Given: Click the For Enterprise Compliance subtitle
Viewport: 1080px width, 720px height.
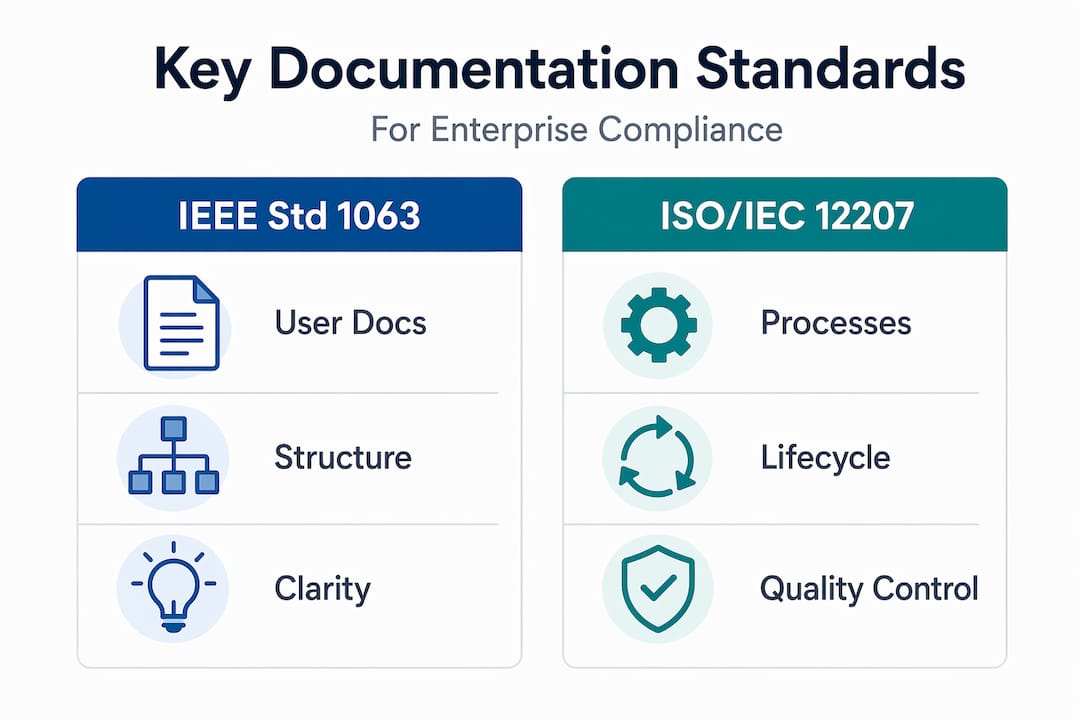Looking at the screenshot, I should click(577, 130).
